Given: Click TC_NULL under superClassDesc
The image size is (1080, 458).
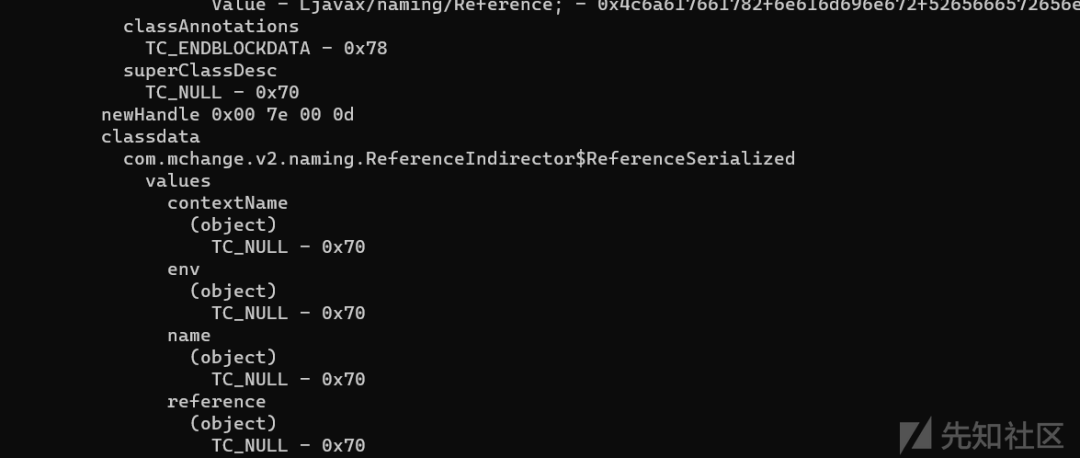Looking at the screenshot, I should pyautogui.click(x=222, y=93).
